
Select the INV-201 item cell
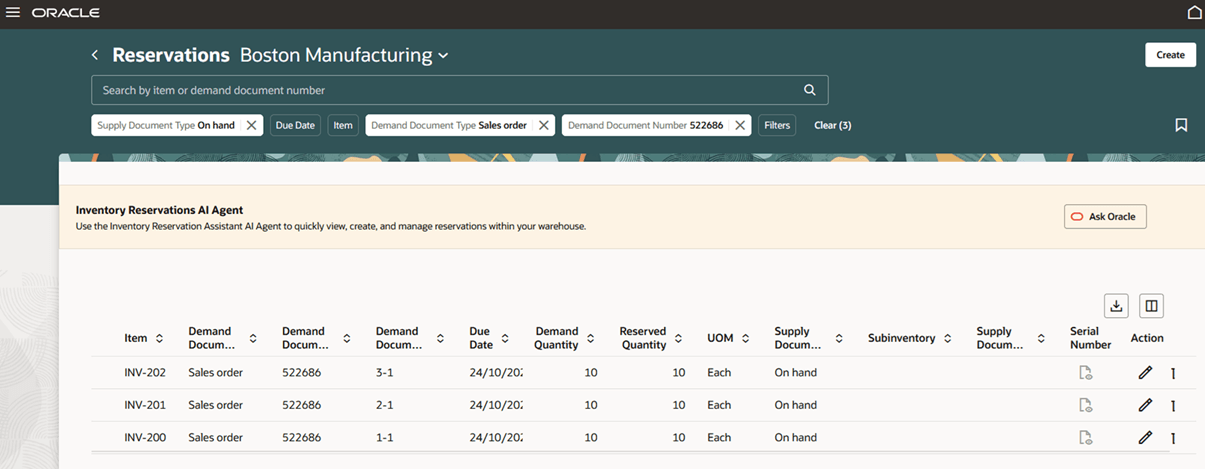click(145, 405)
